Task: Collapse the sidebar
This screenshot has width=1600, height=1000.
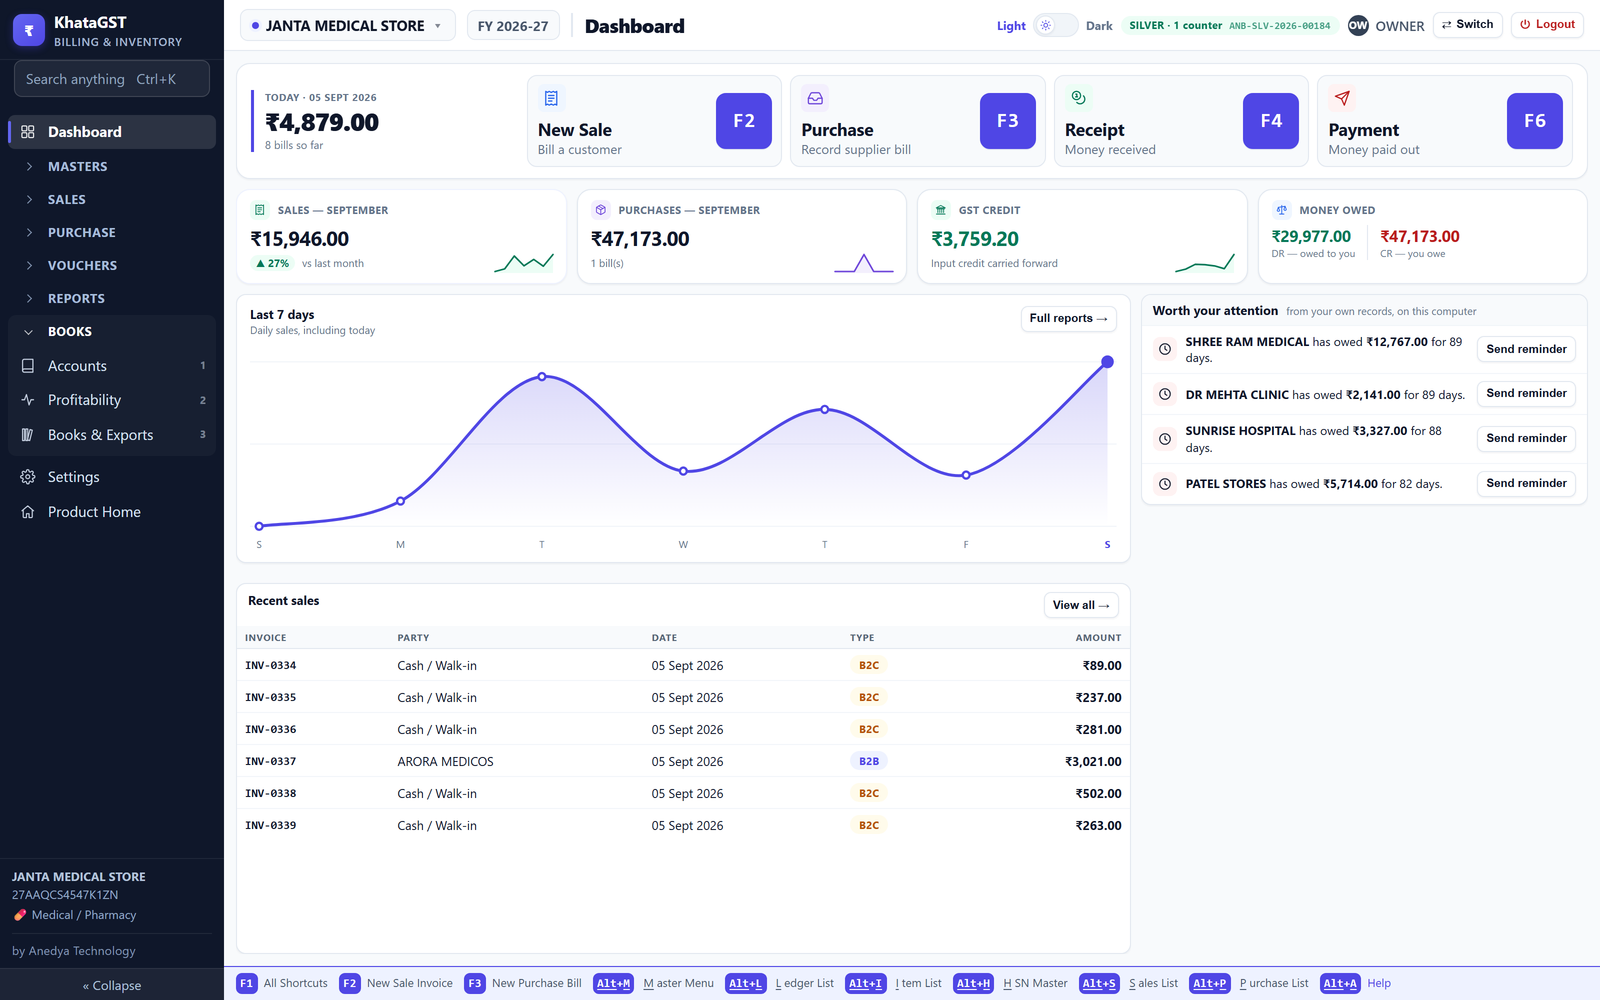Action: coord(112,985)
